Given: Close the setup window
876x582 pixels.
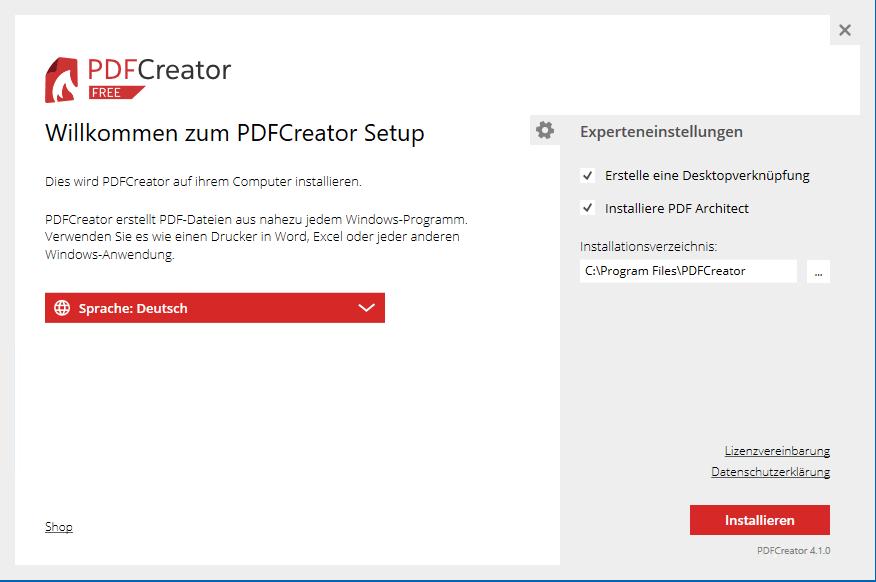Looking at the screenshot, I should (x=845, y=30).
